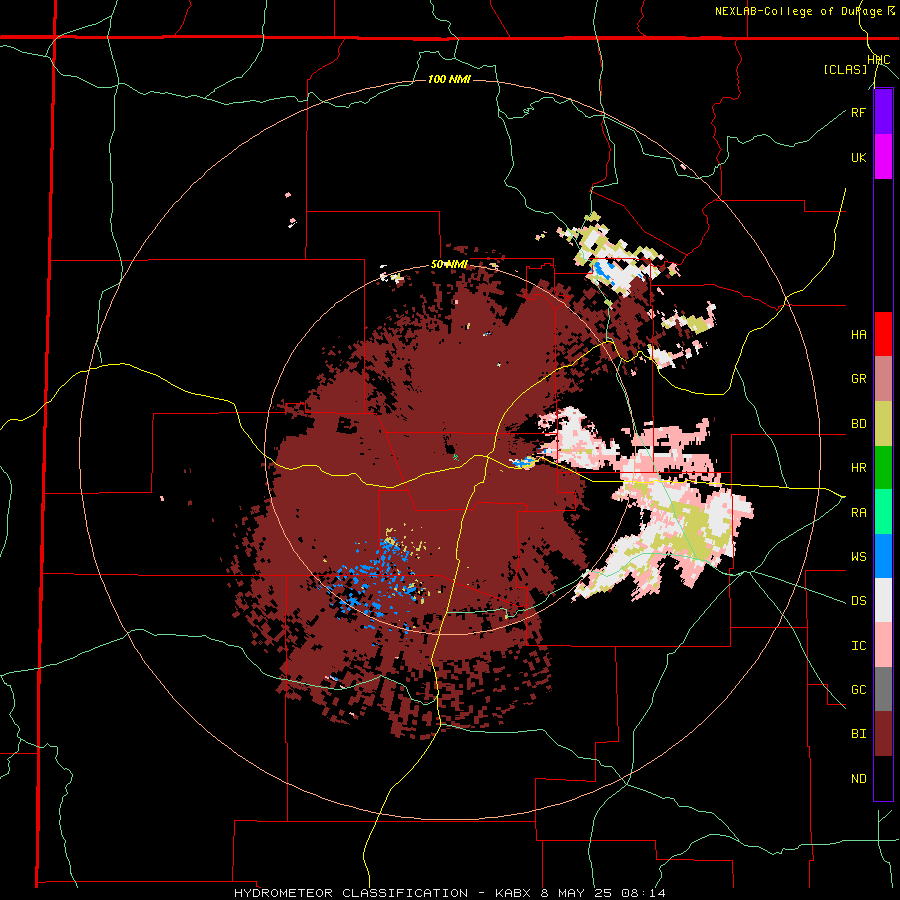Select the GC gray legend block
This screenshot has height=900, width=900.
coord(883,689)
